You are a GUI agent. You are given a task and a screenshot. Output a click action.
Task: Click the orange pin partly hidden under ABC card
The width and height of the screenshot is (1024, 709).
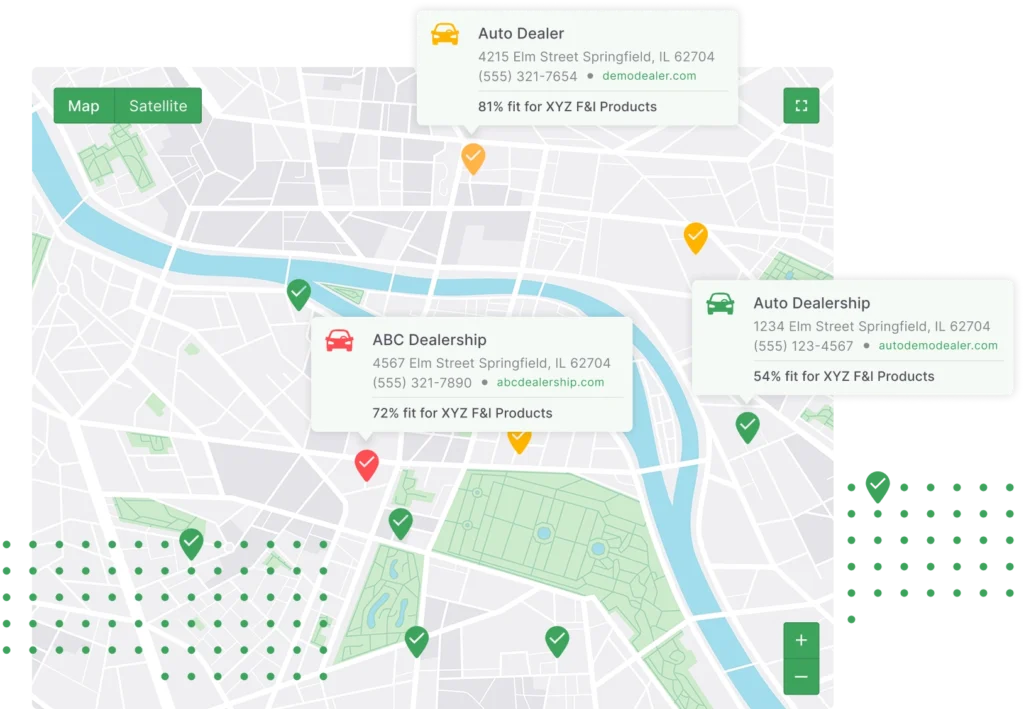click(x=519, y=440)
